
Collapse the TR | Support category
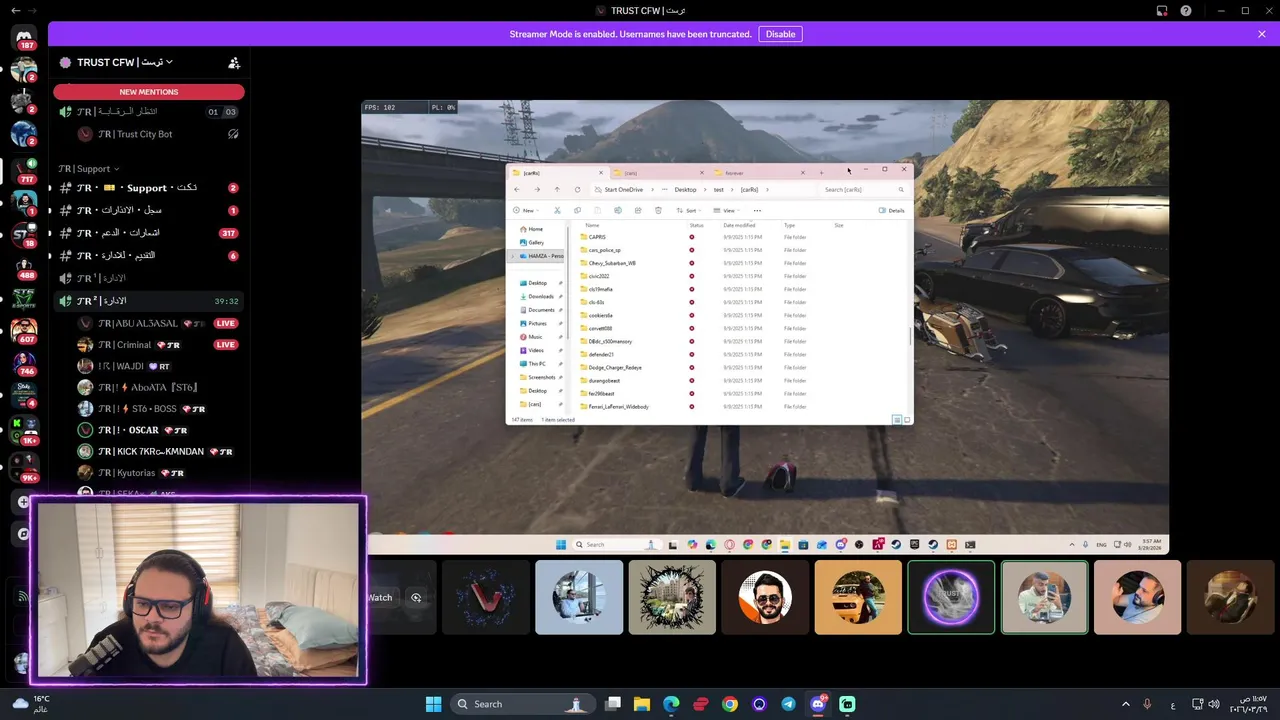(x=88, y=169)
